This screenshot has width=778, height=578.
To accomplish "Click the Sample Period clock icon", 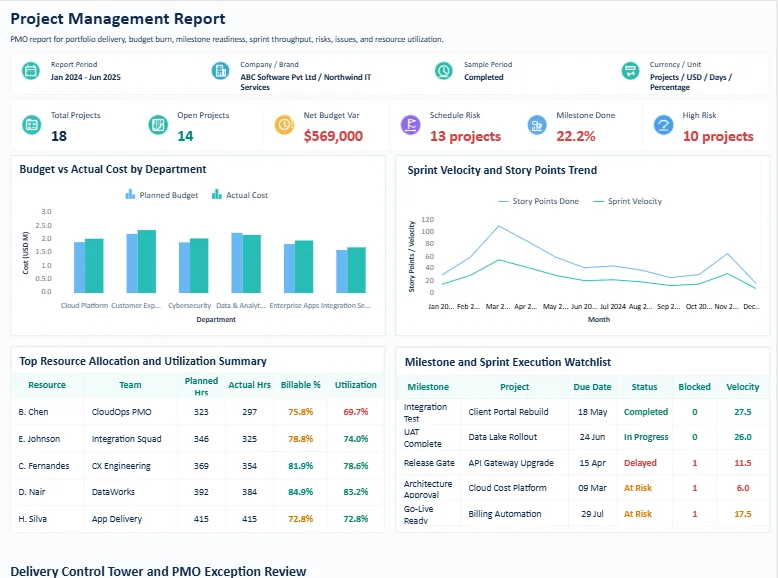I will point(444,71).
